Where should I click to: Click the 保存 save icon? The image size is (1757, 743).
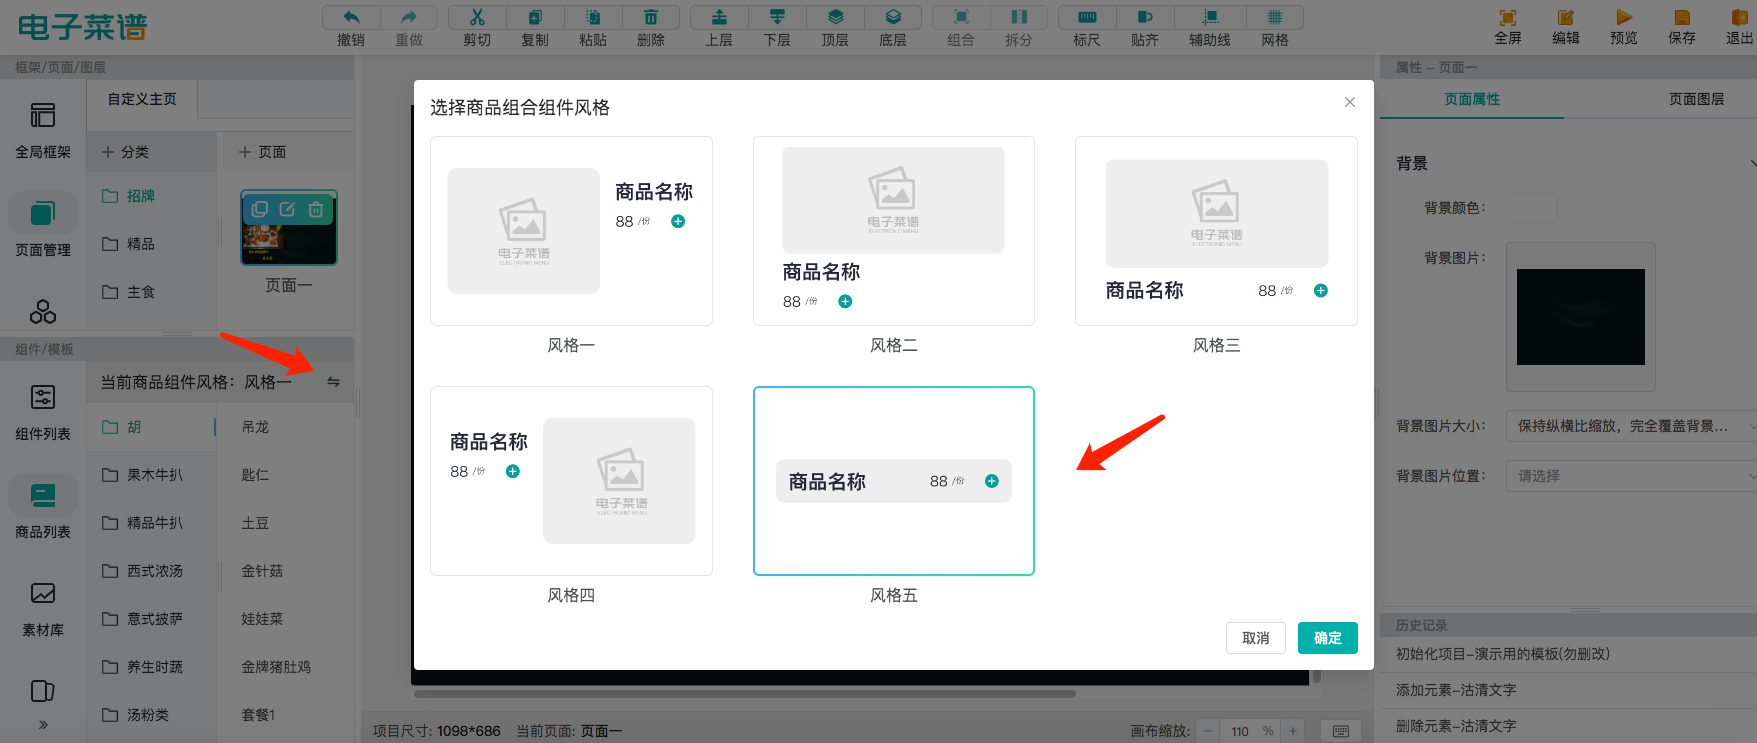coord(1682,18)
